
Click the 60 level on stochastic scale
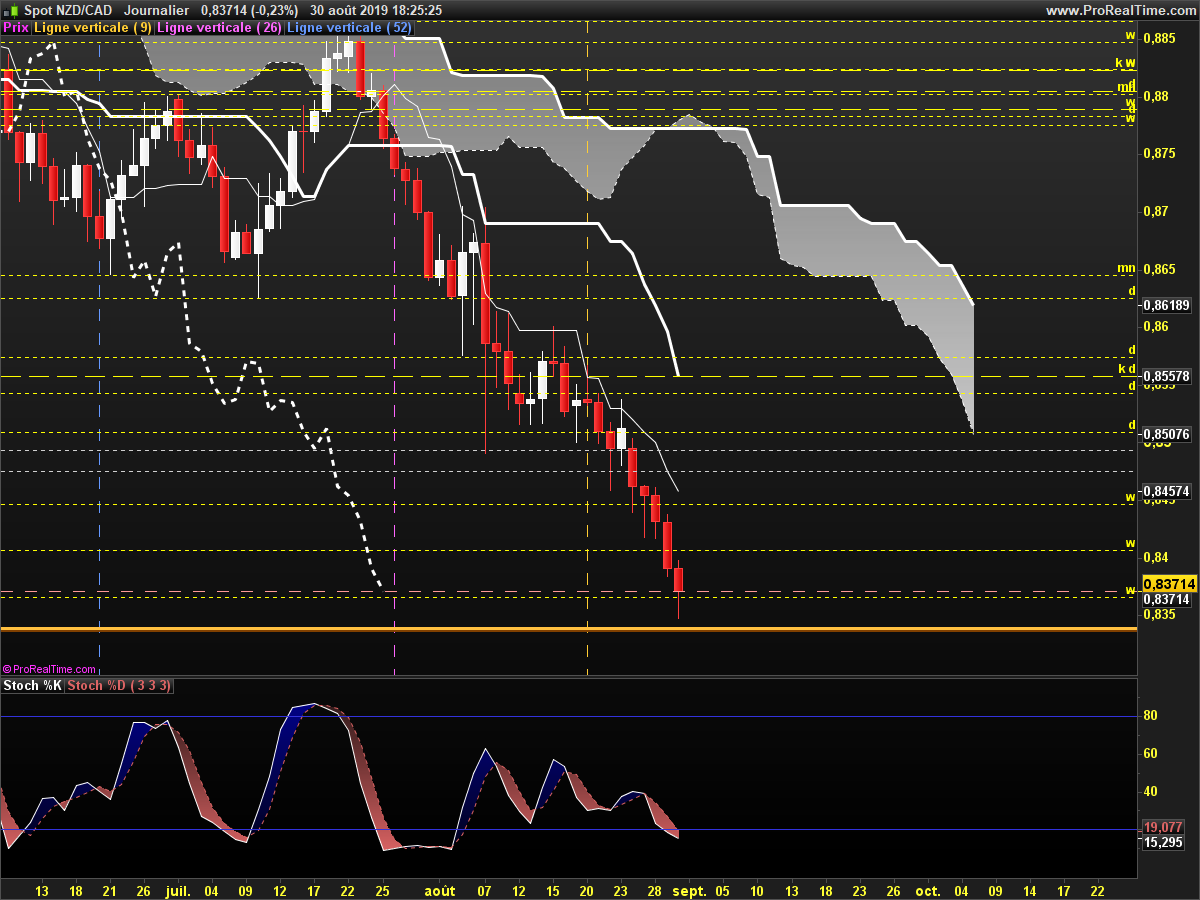click(1151, 753)
